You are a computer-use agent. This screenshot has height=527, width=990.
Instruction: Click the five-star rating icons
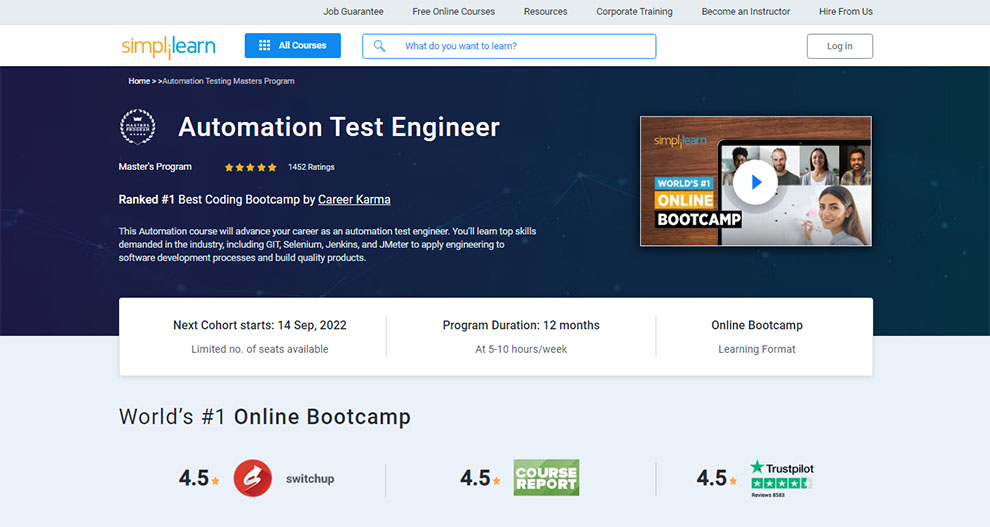251,167
